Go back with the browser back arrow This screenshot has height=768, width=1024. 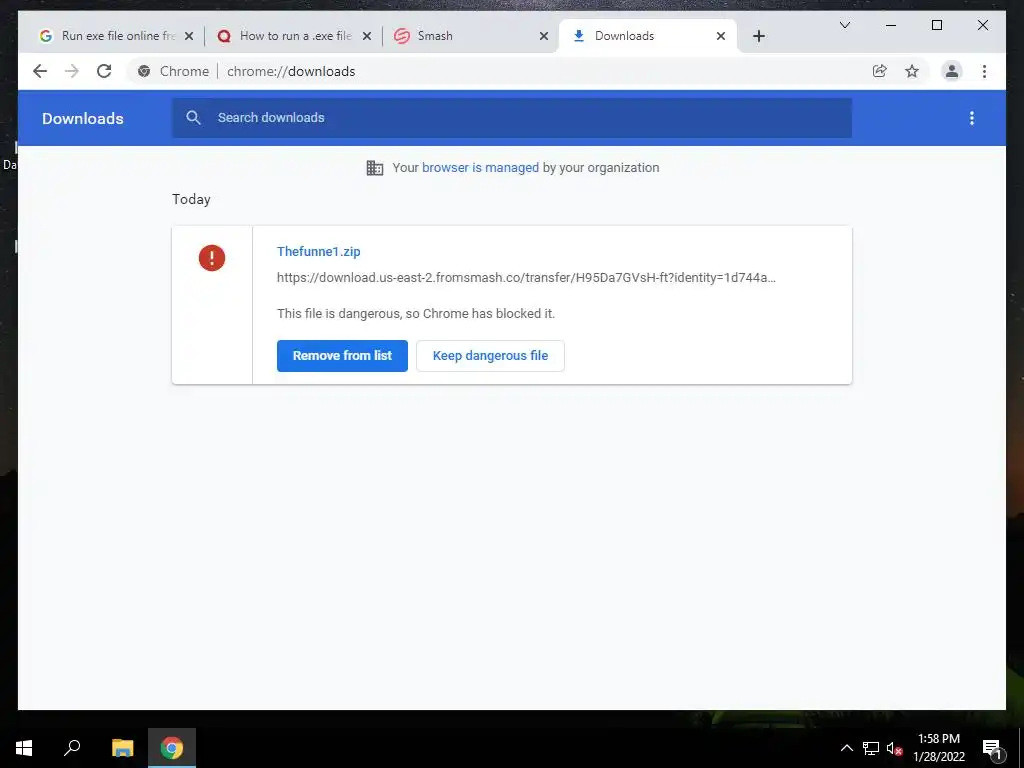[x=40, y=71]
